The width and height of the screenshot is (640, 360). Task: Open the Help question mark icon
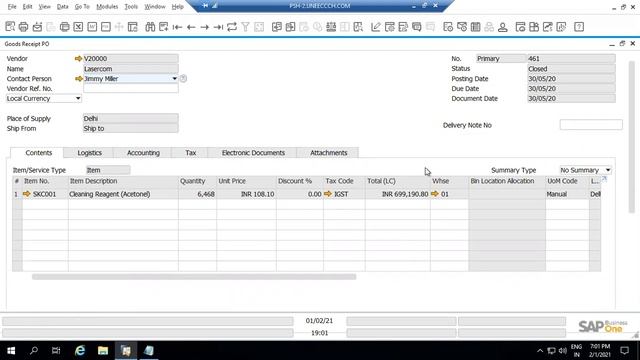coord(579,27)
